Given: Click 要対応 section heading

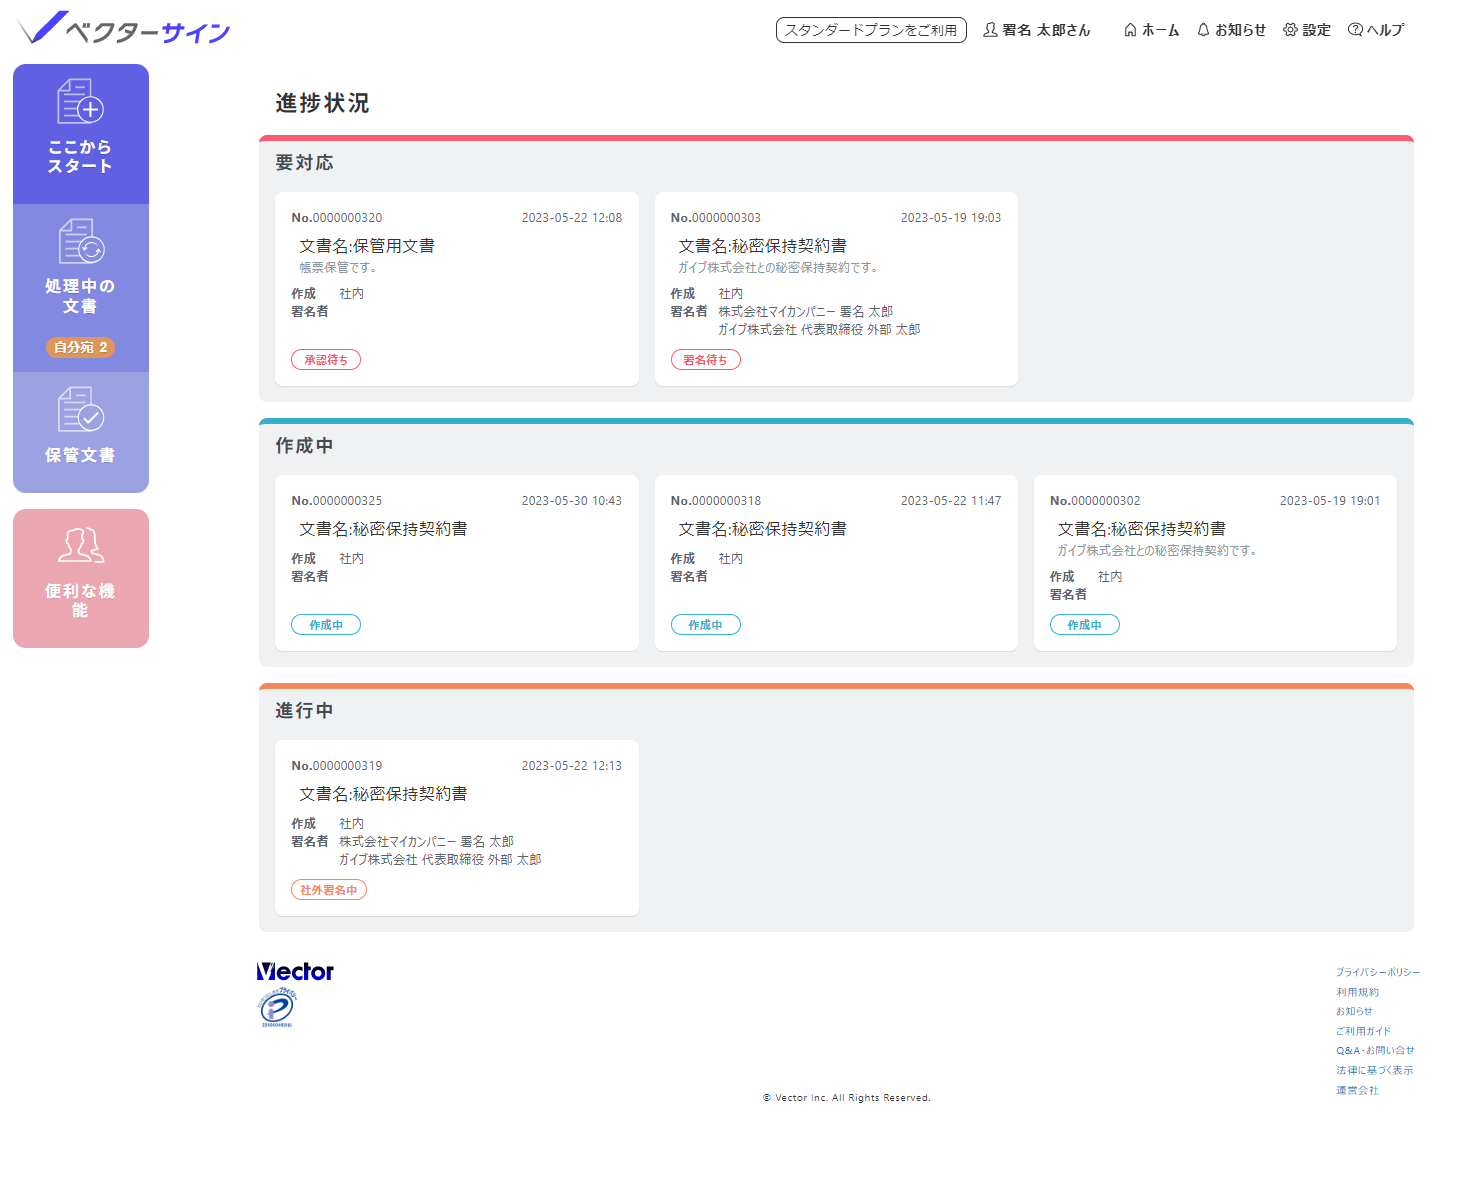Looking at the screenshot, I should 305,163.
